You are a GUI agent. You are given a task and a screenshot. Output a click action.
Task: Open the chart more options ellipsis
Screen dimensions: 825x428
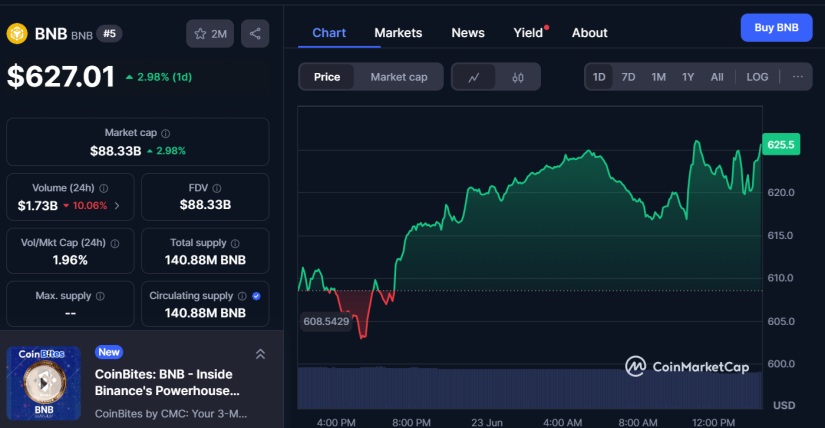(x=798, y=77)
